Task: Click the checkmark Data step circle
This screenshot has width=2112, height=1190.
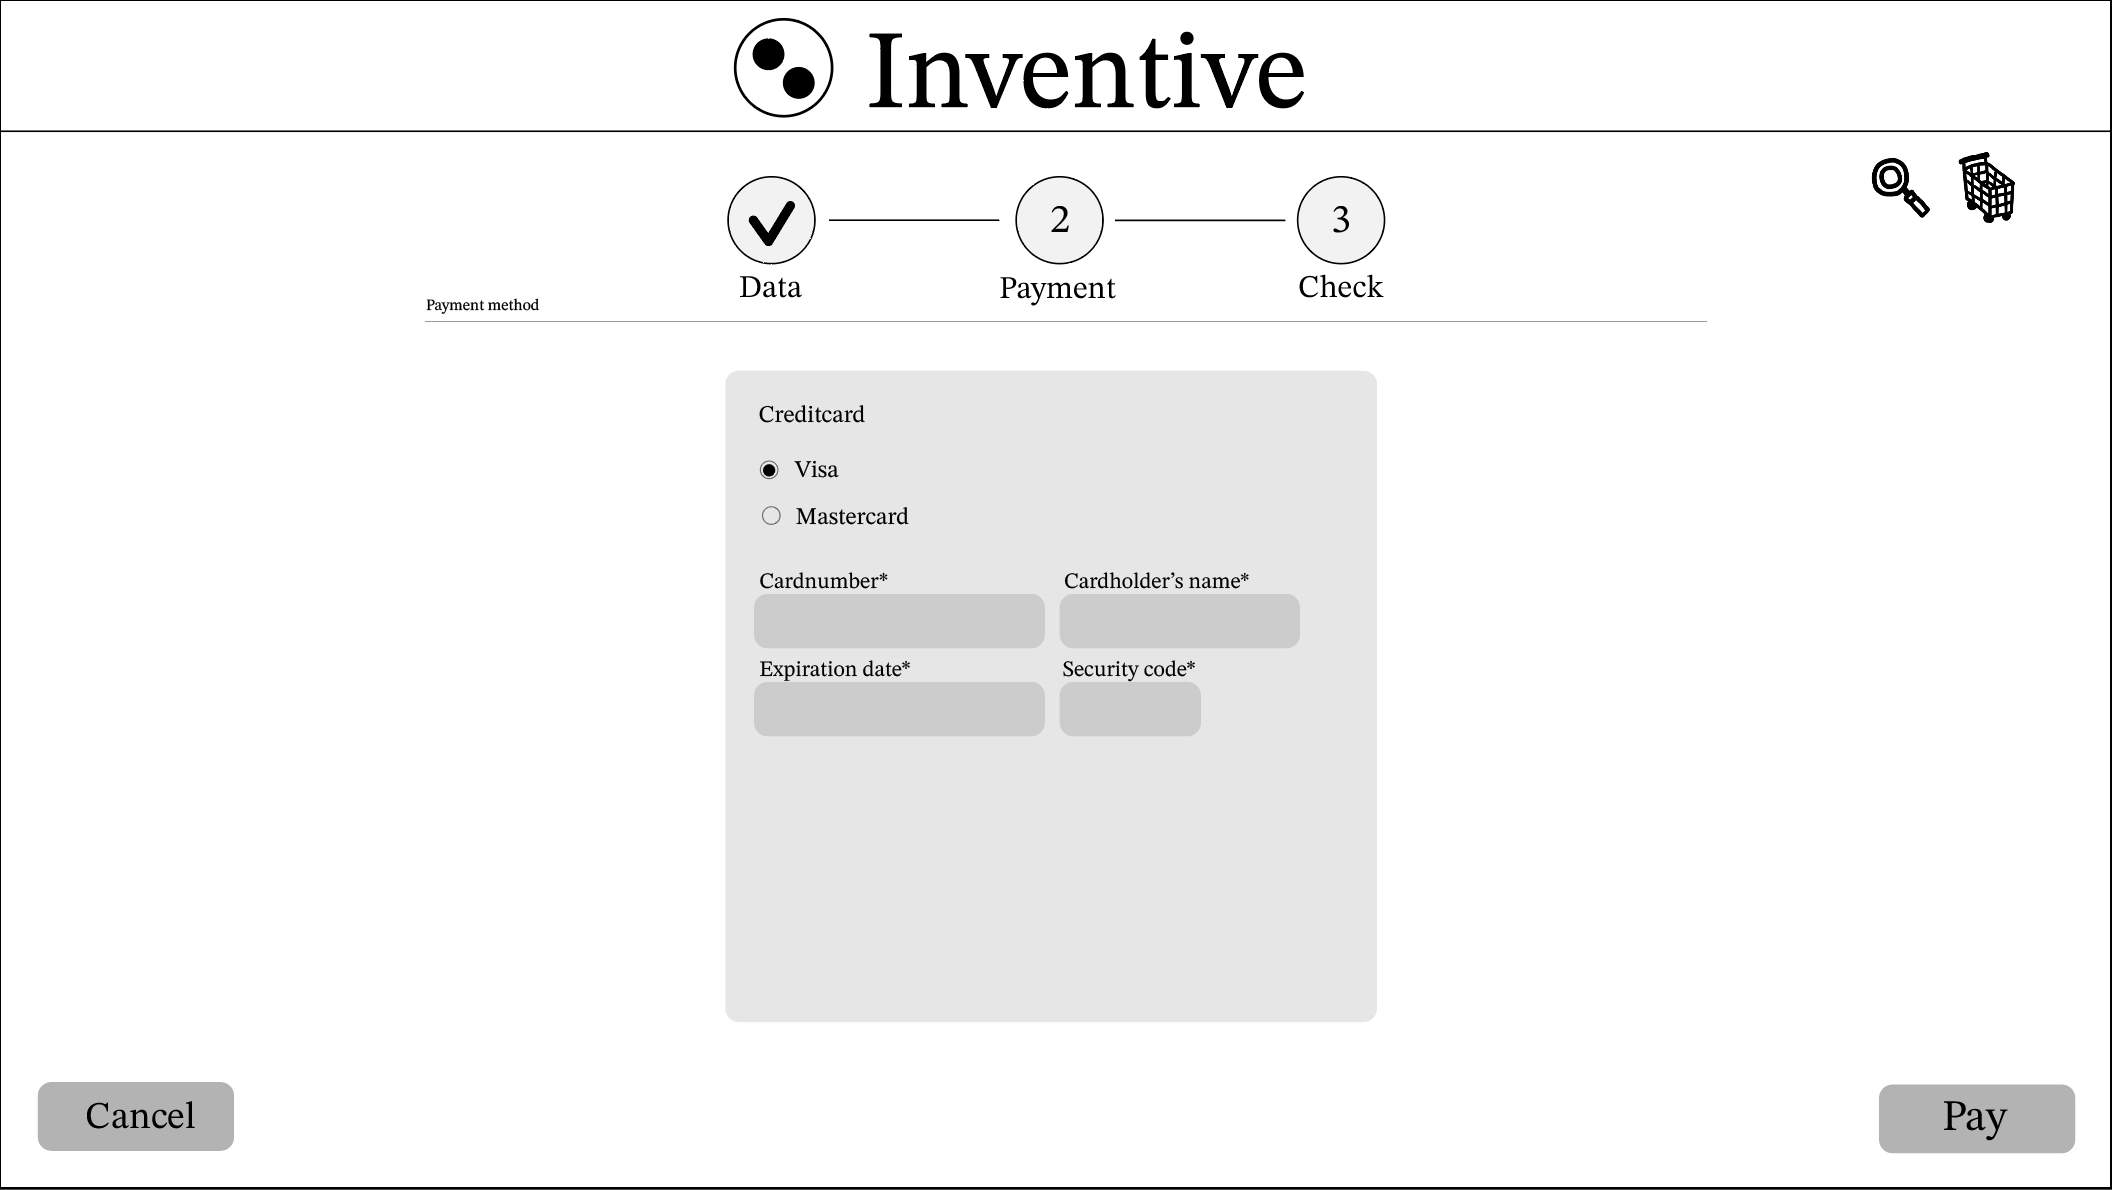Action: pos(771,220)
